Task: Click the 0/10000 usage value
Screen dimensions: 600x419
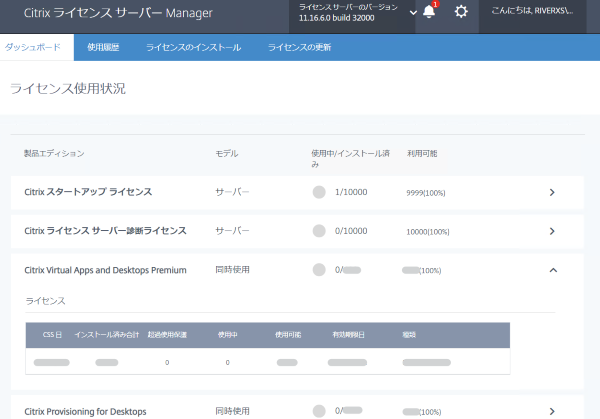Action: (x=351, y=231)
